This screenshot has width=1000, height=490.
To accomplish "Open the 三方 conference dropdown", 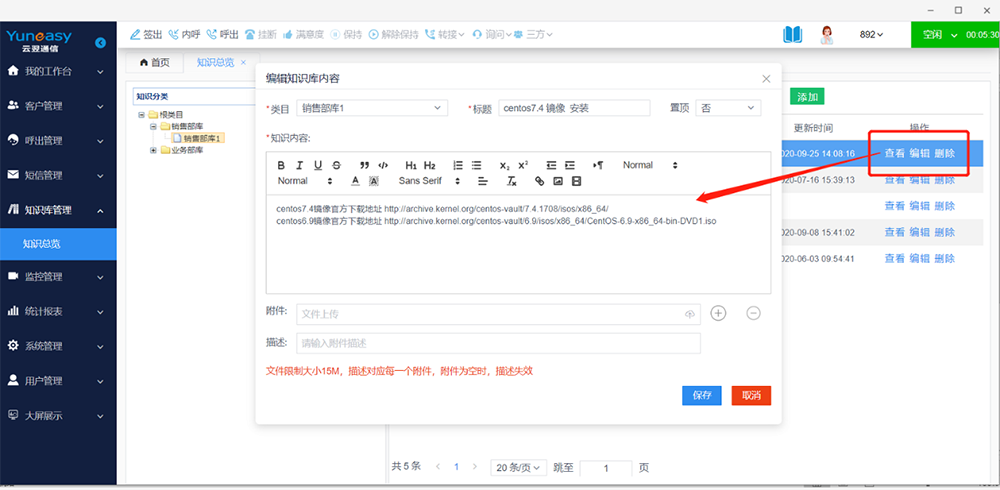I will coord(533,34).
